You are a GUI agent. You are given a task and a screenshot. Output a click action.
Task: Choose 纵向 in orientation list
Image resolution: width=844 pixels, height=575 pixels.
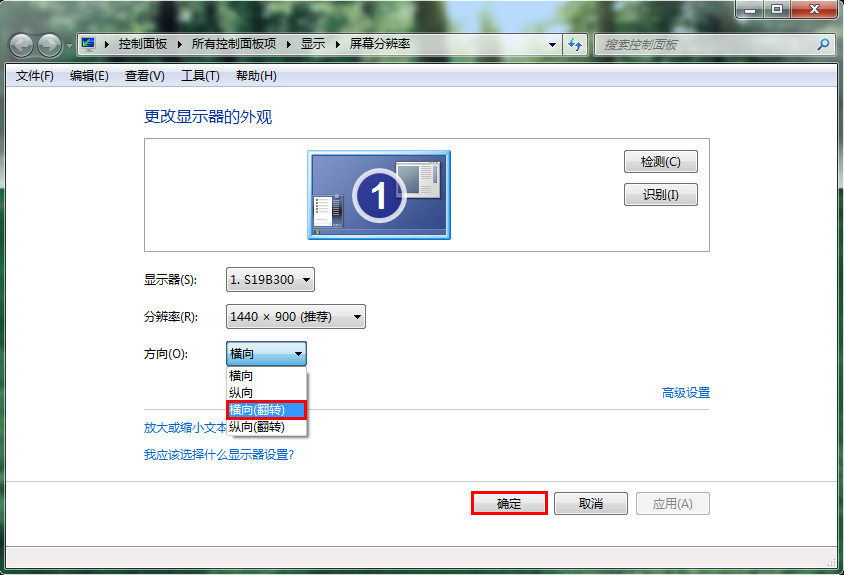click(x=266, y=392)
